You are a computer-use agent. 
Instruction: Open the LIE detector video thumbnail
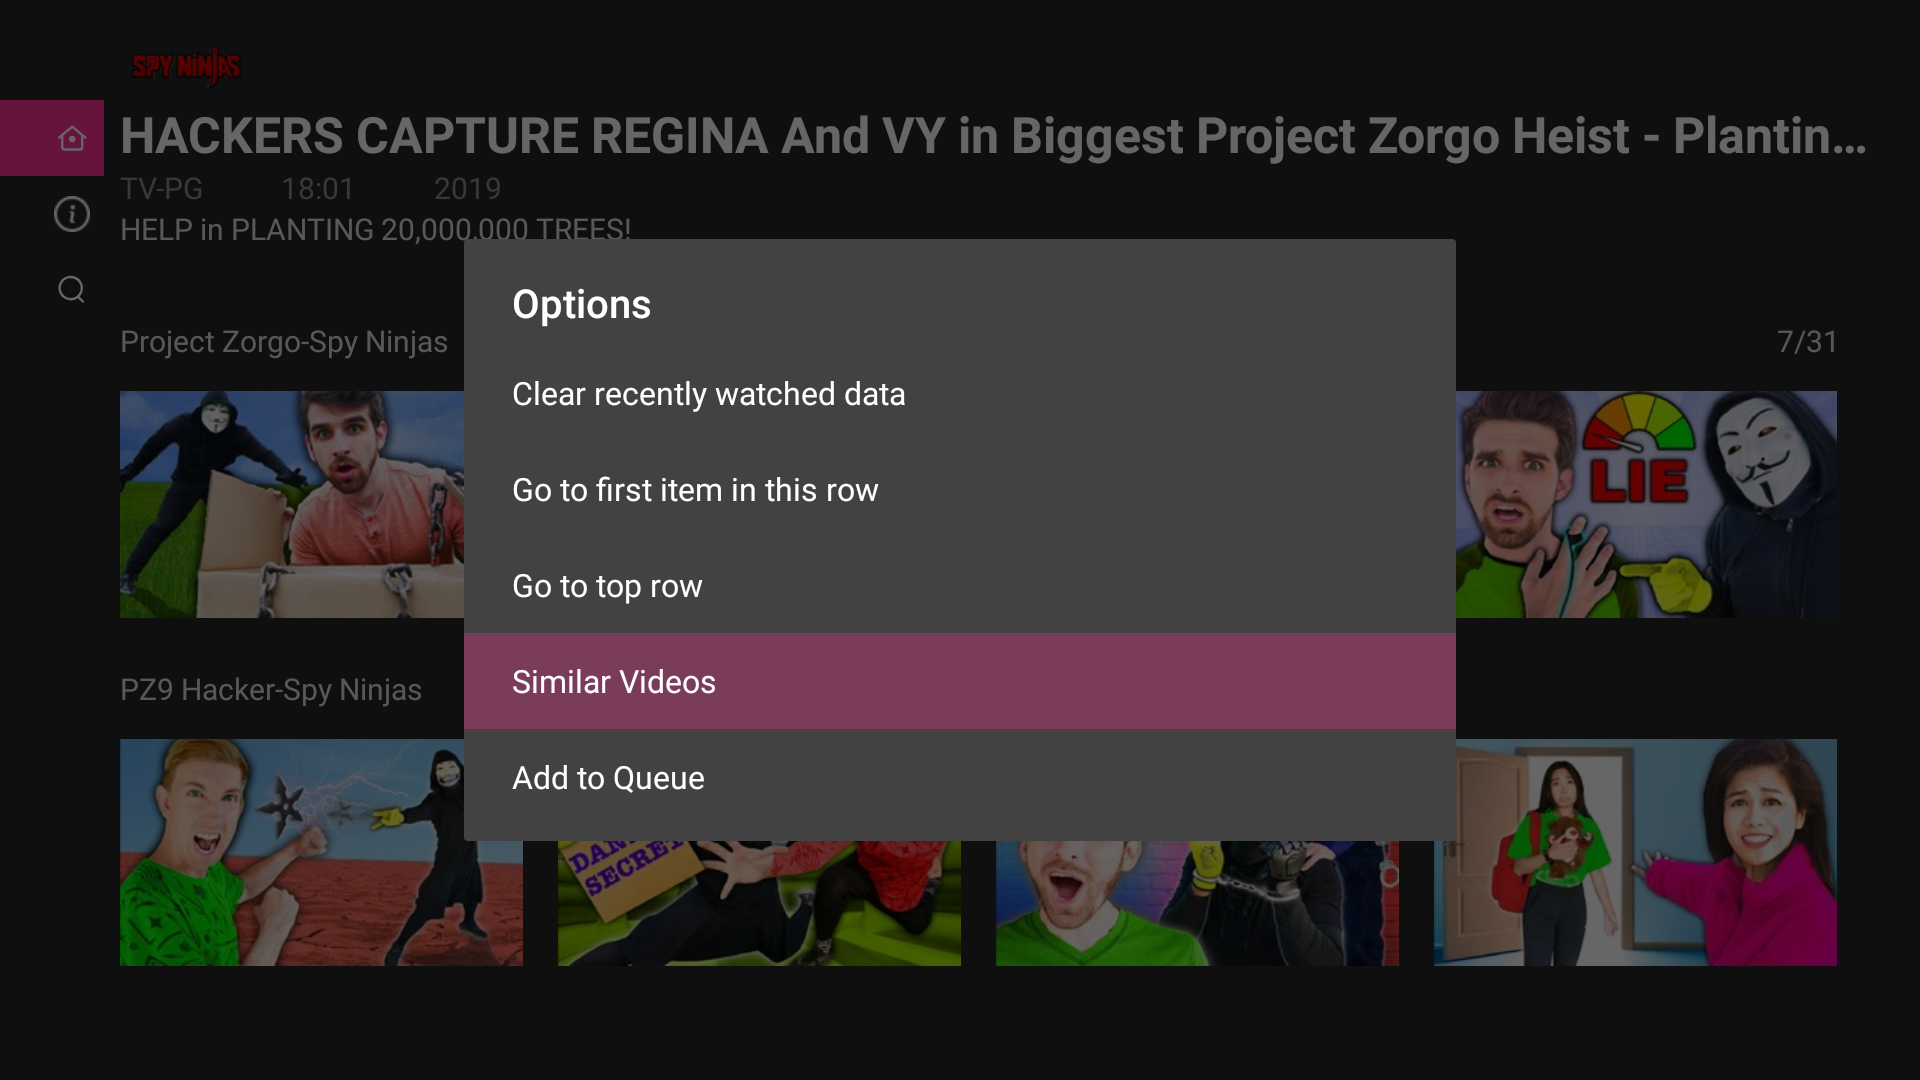[1646, 504]
